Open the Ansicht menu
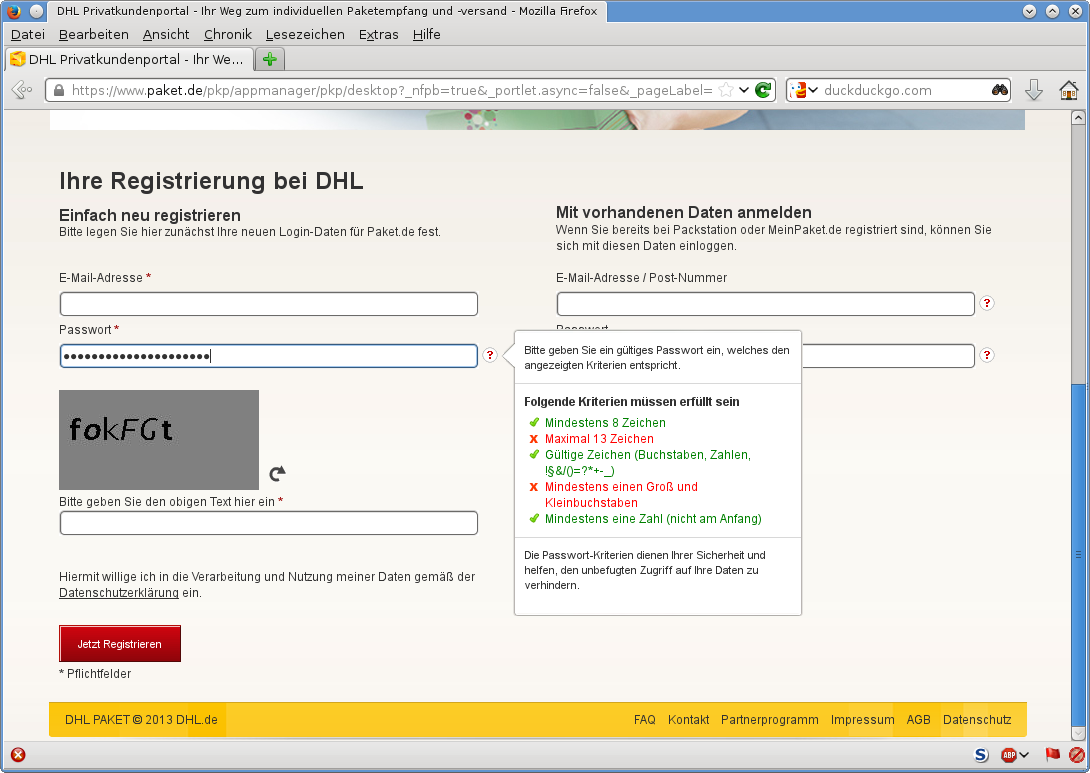Image resolution: width=1090 pixels, height=773 pixels. point(166,34)
